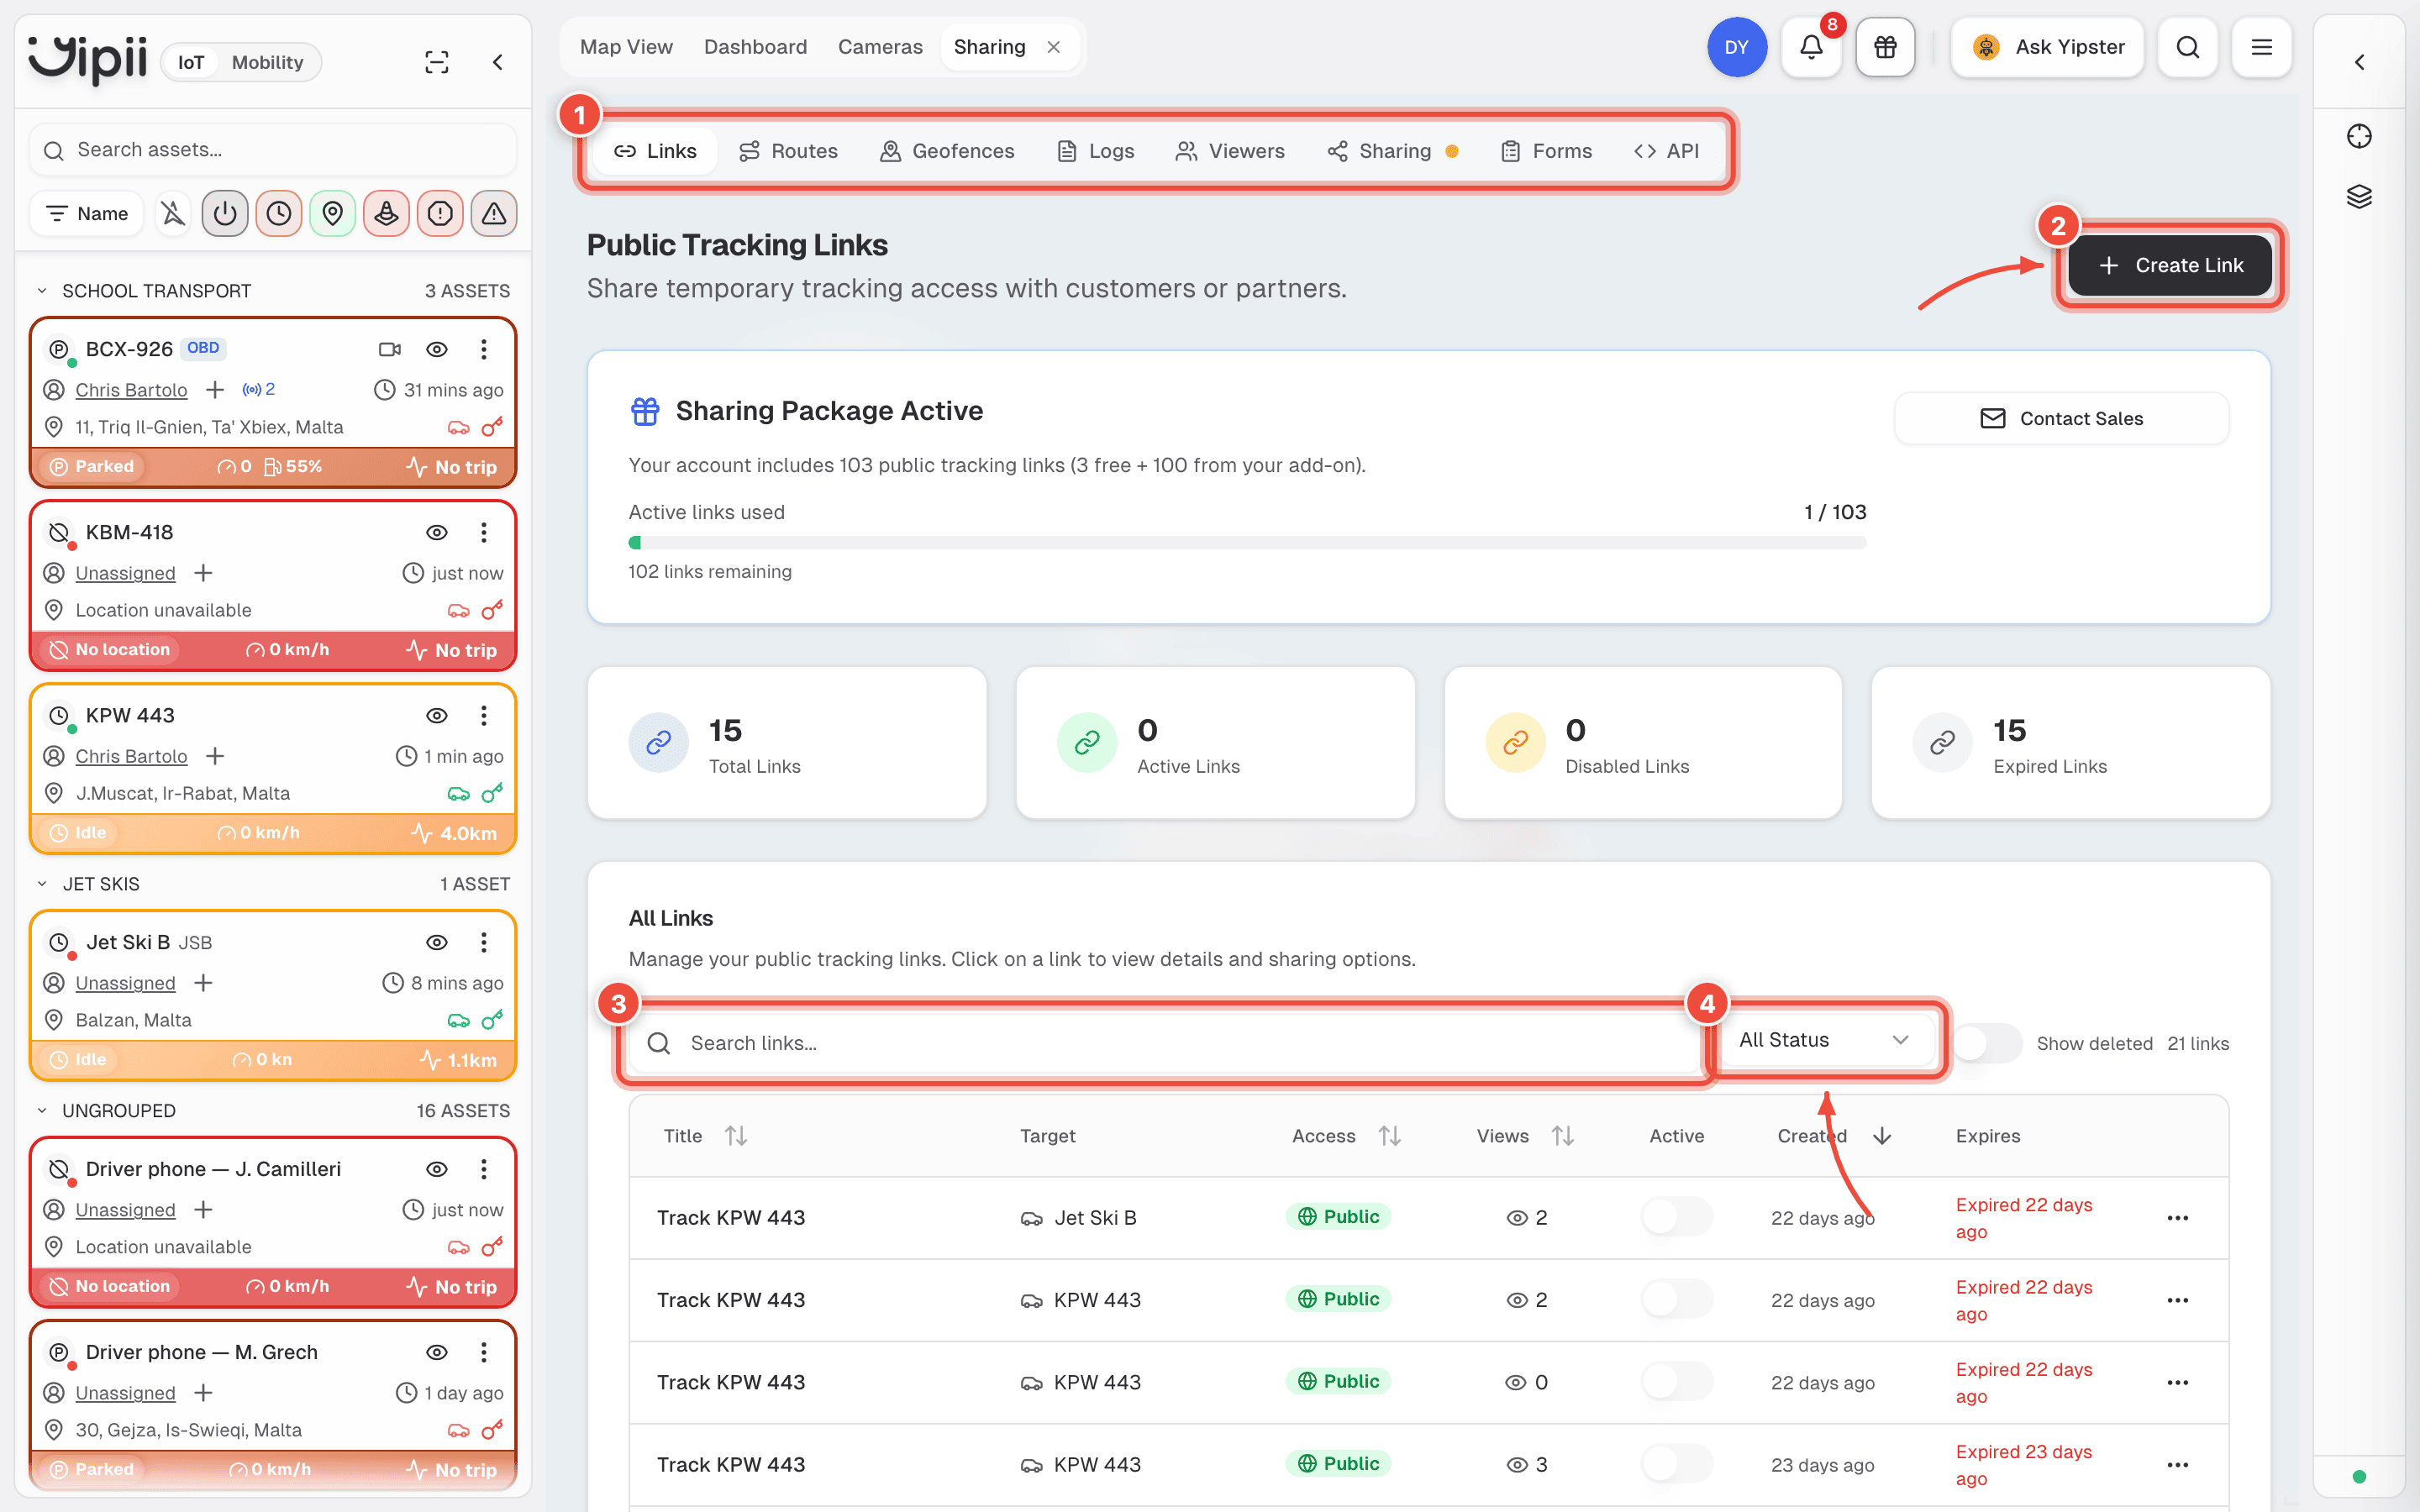Toggle visibility eye for KBM-418
This screenshot has height=1512, width=2420.
click(x=437, y=532)
